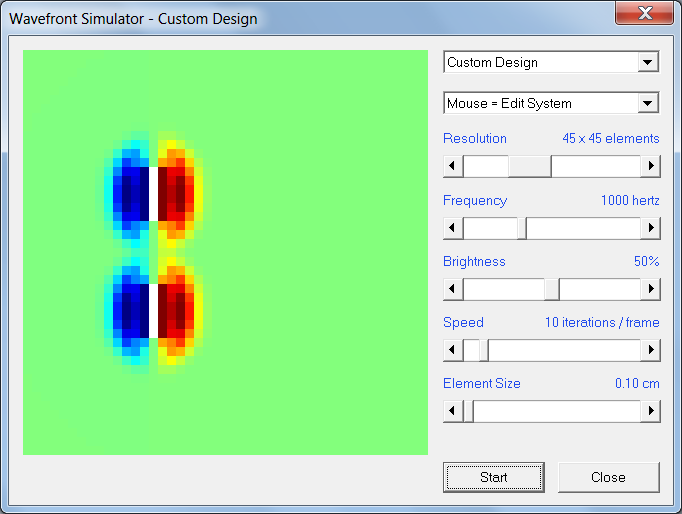Click the Resolution label
This screenshot has width=682, height=514.
[x=475, y=138]
